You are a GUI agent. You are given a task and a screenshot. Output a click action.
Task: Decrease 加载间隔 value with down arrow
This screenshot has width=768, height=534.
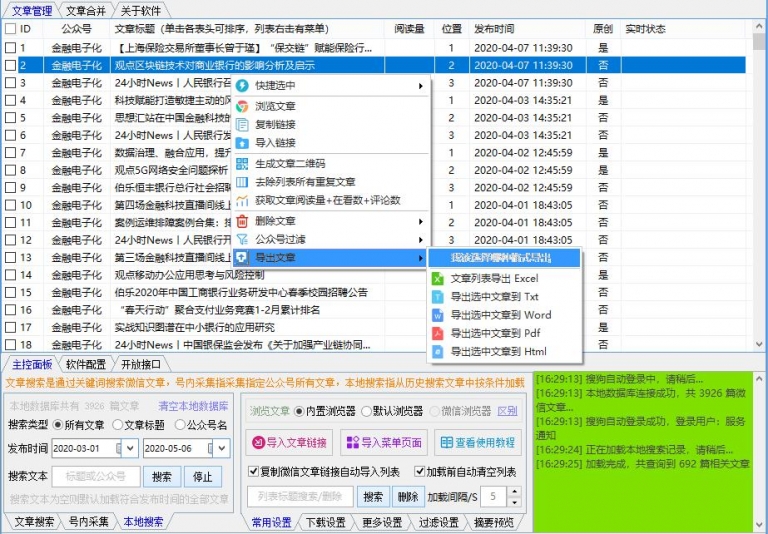514,502
